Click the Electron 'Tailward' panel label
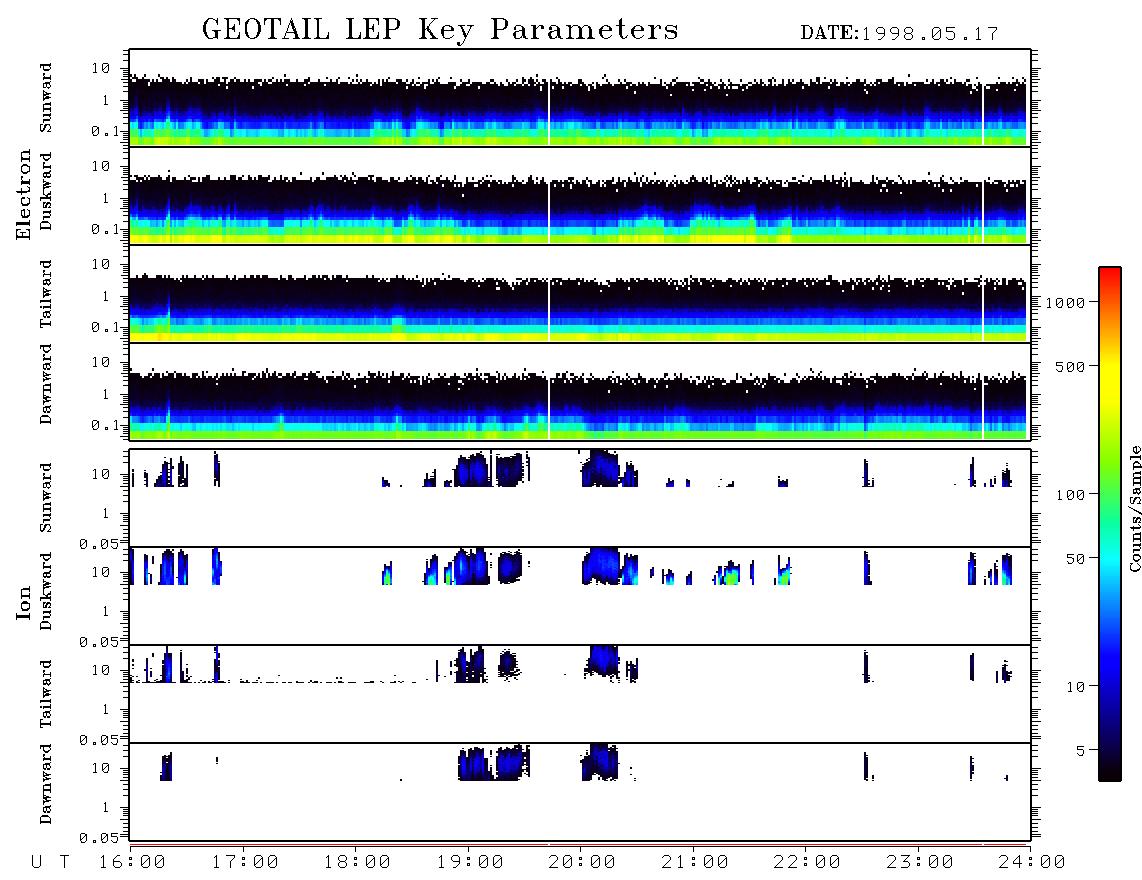This screenshot has height=880, width=1142. [46, 293]
